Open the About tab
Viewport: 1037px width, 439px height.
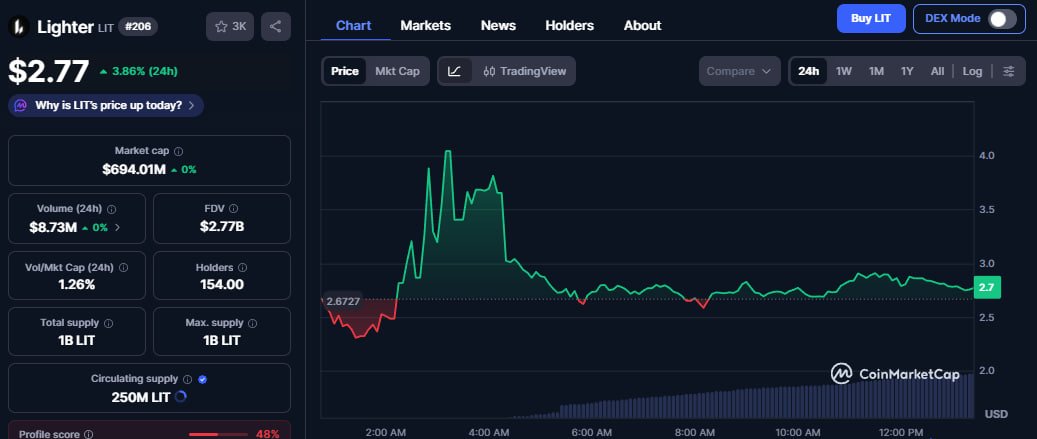[x=642, y=26]
